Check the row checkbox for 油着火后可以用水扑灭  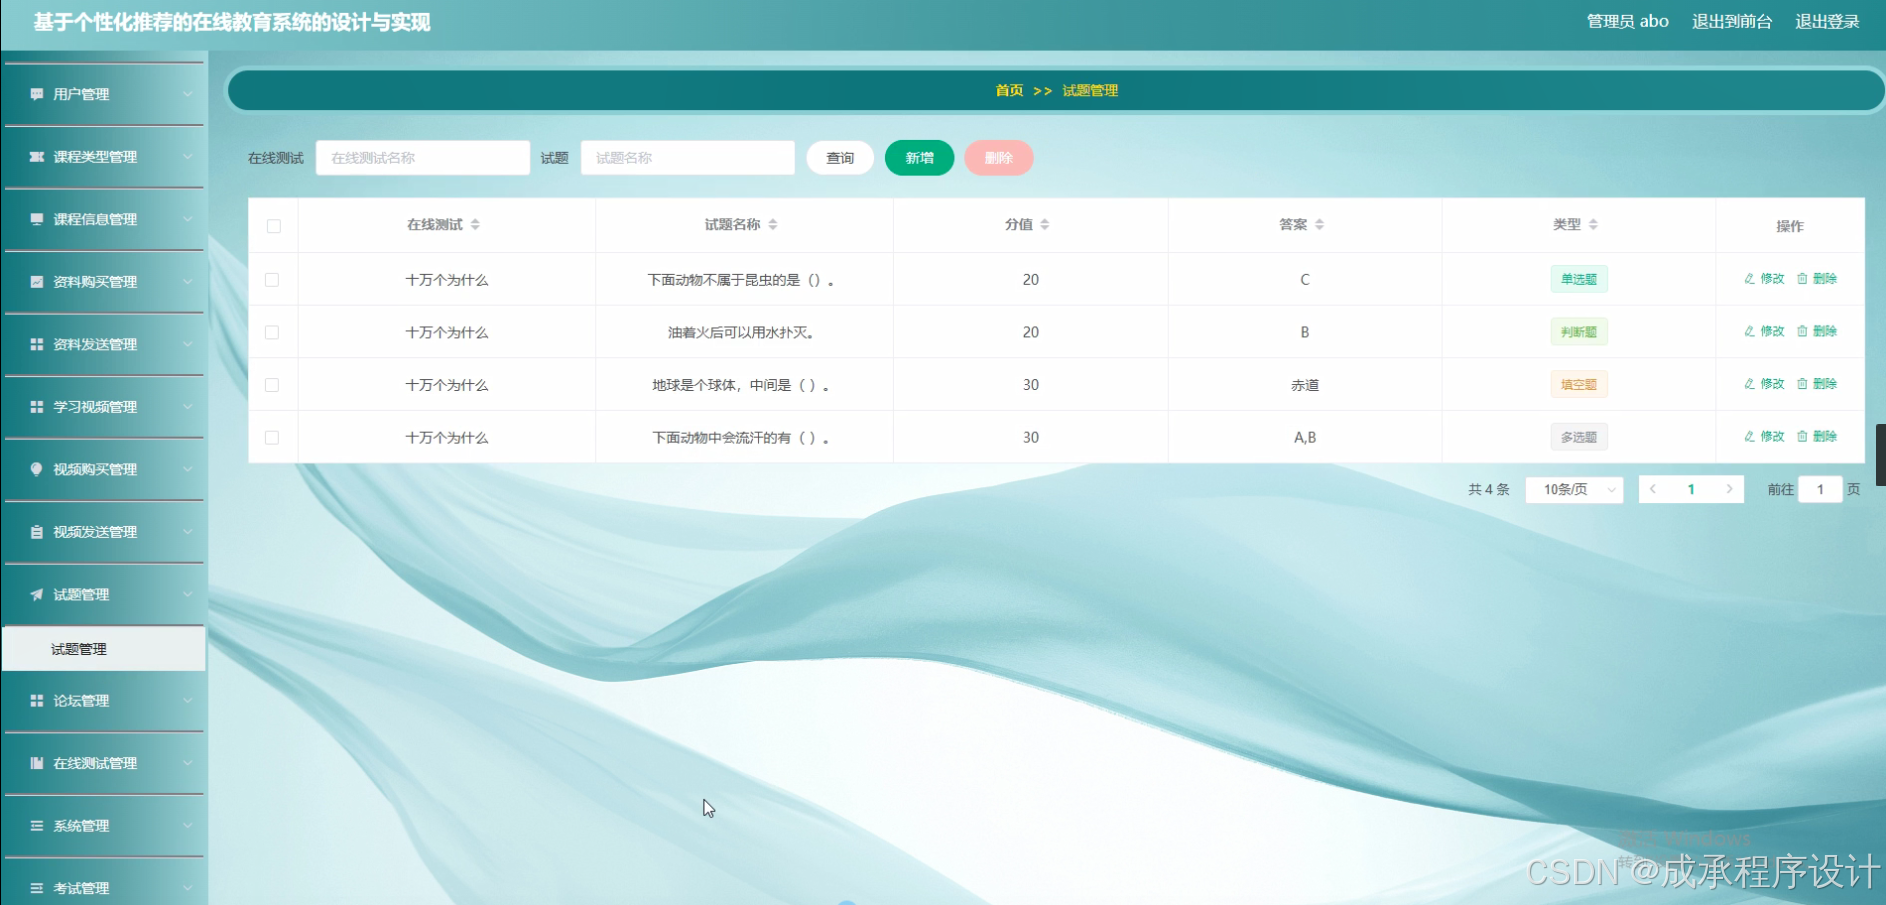(x=274, y=331)
